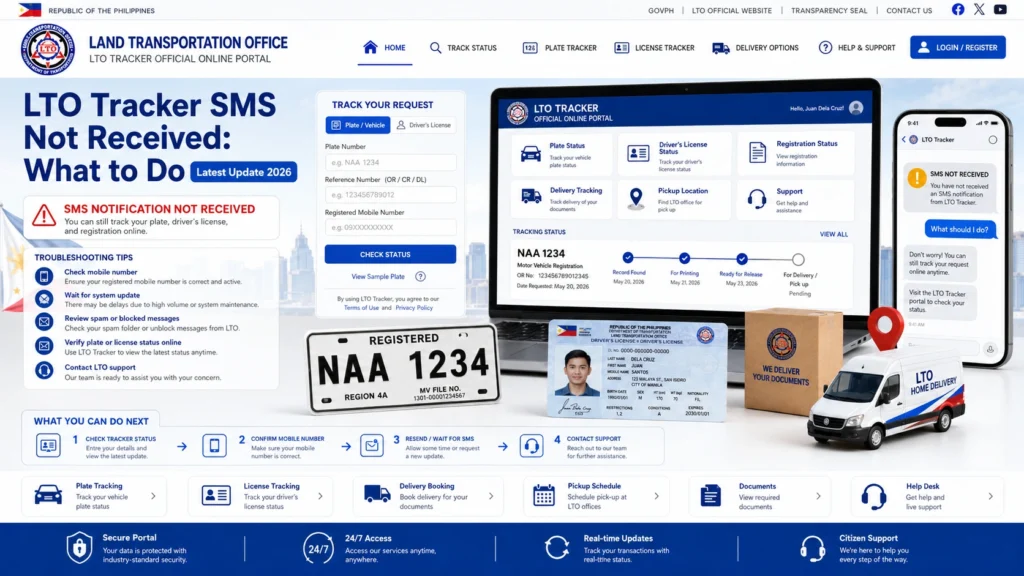The image size is (1024, 576).
Task: Click the 24/7 Access clock icon
Action: (318, 549)
